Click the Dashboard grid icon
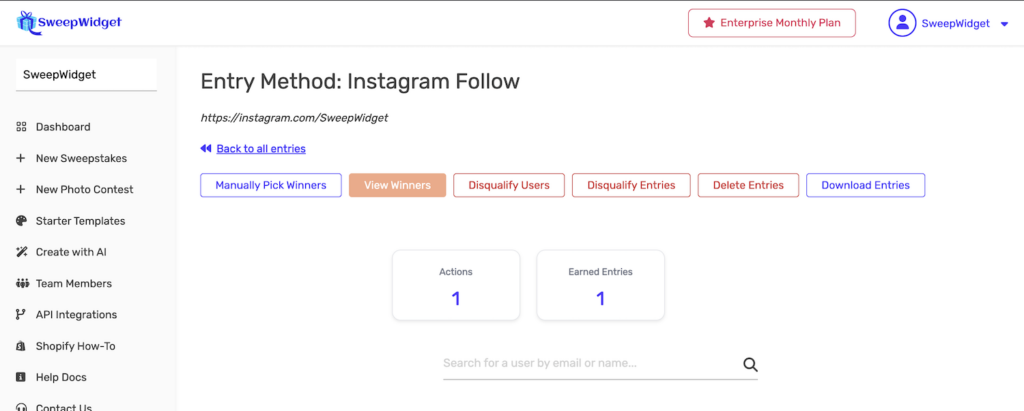This screenshot has height=411, width=1024. pyautogui.click(x=21, y=127)
